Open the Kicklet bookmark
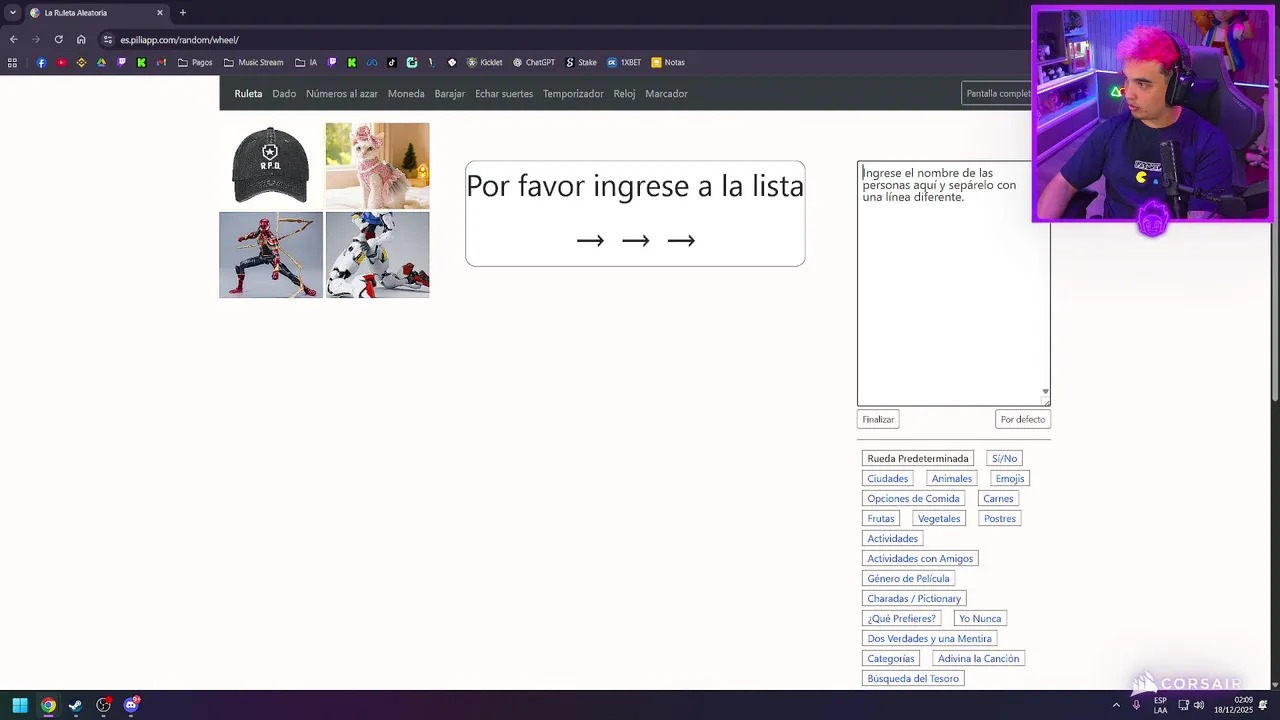Image resolution: width=1280 pixels, height=720 pixels. pyautogui.click(x=485, y=62)
